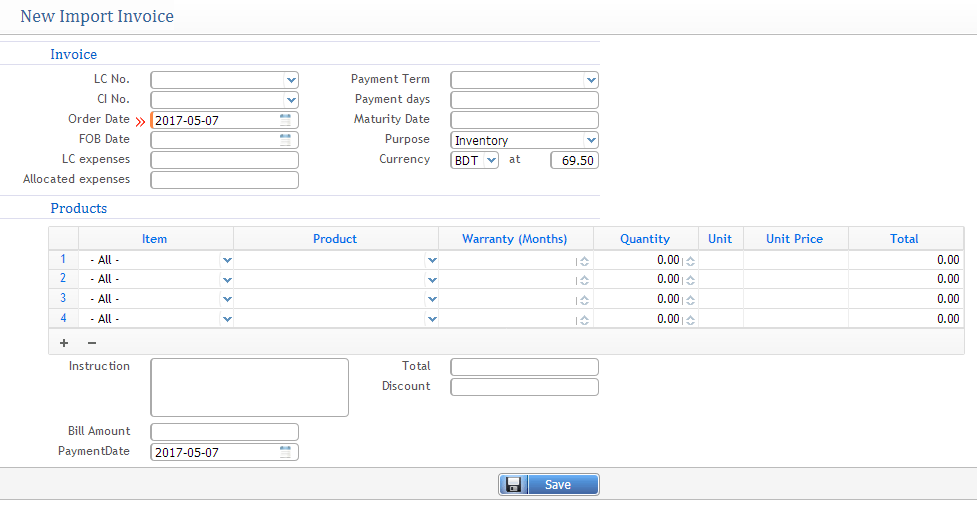977x518 pixels.
Task: Expand the LC No. dropdown
Action: (291, 80)
